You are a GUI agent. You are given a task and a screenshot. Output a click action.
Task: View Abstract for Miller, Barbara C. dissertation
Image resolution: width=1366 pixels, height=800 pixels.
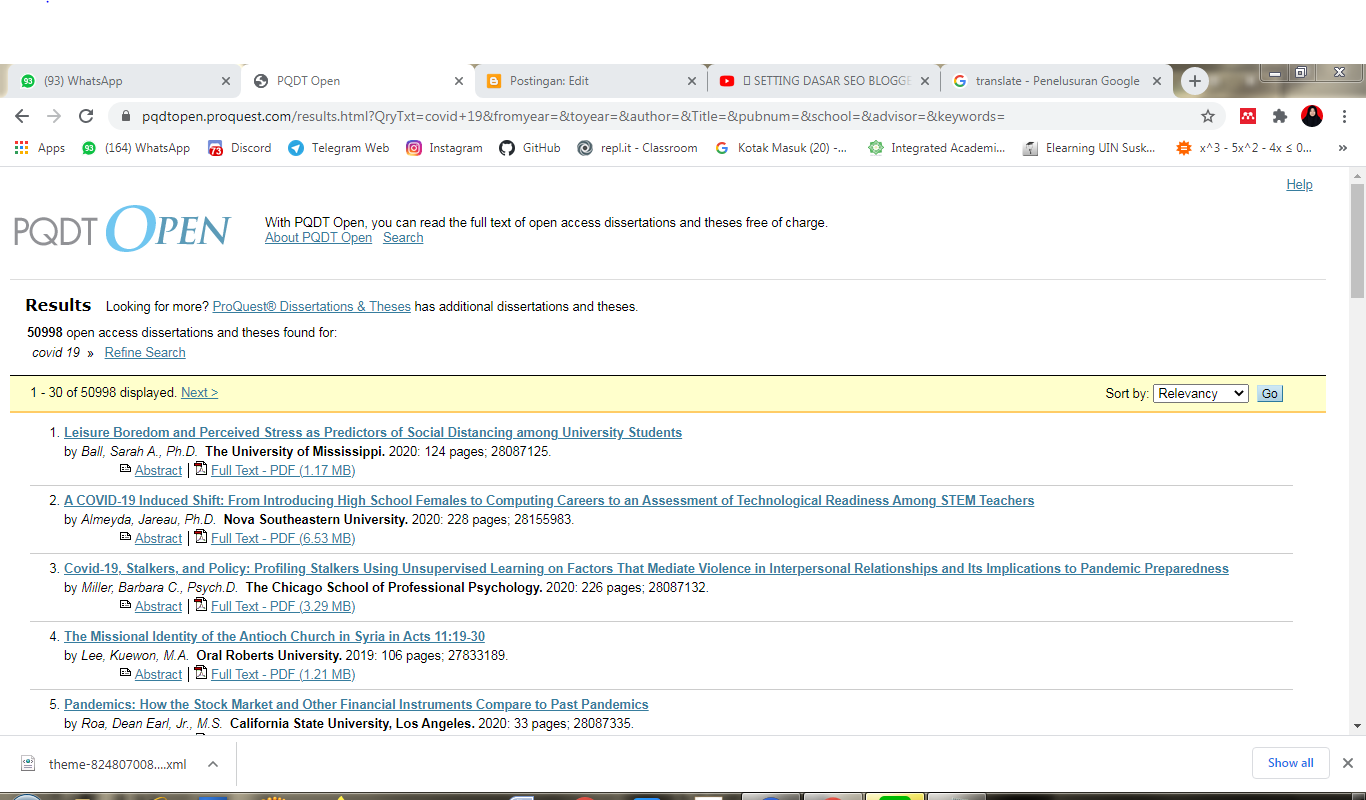click(x=158, y=607)
